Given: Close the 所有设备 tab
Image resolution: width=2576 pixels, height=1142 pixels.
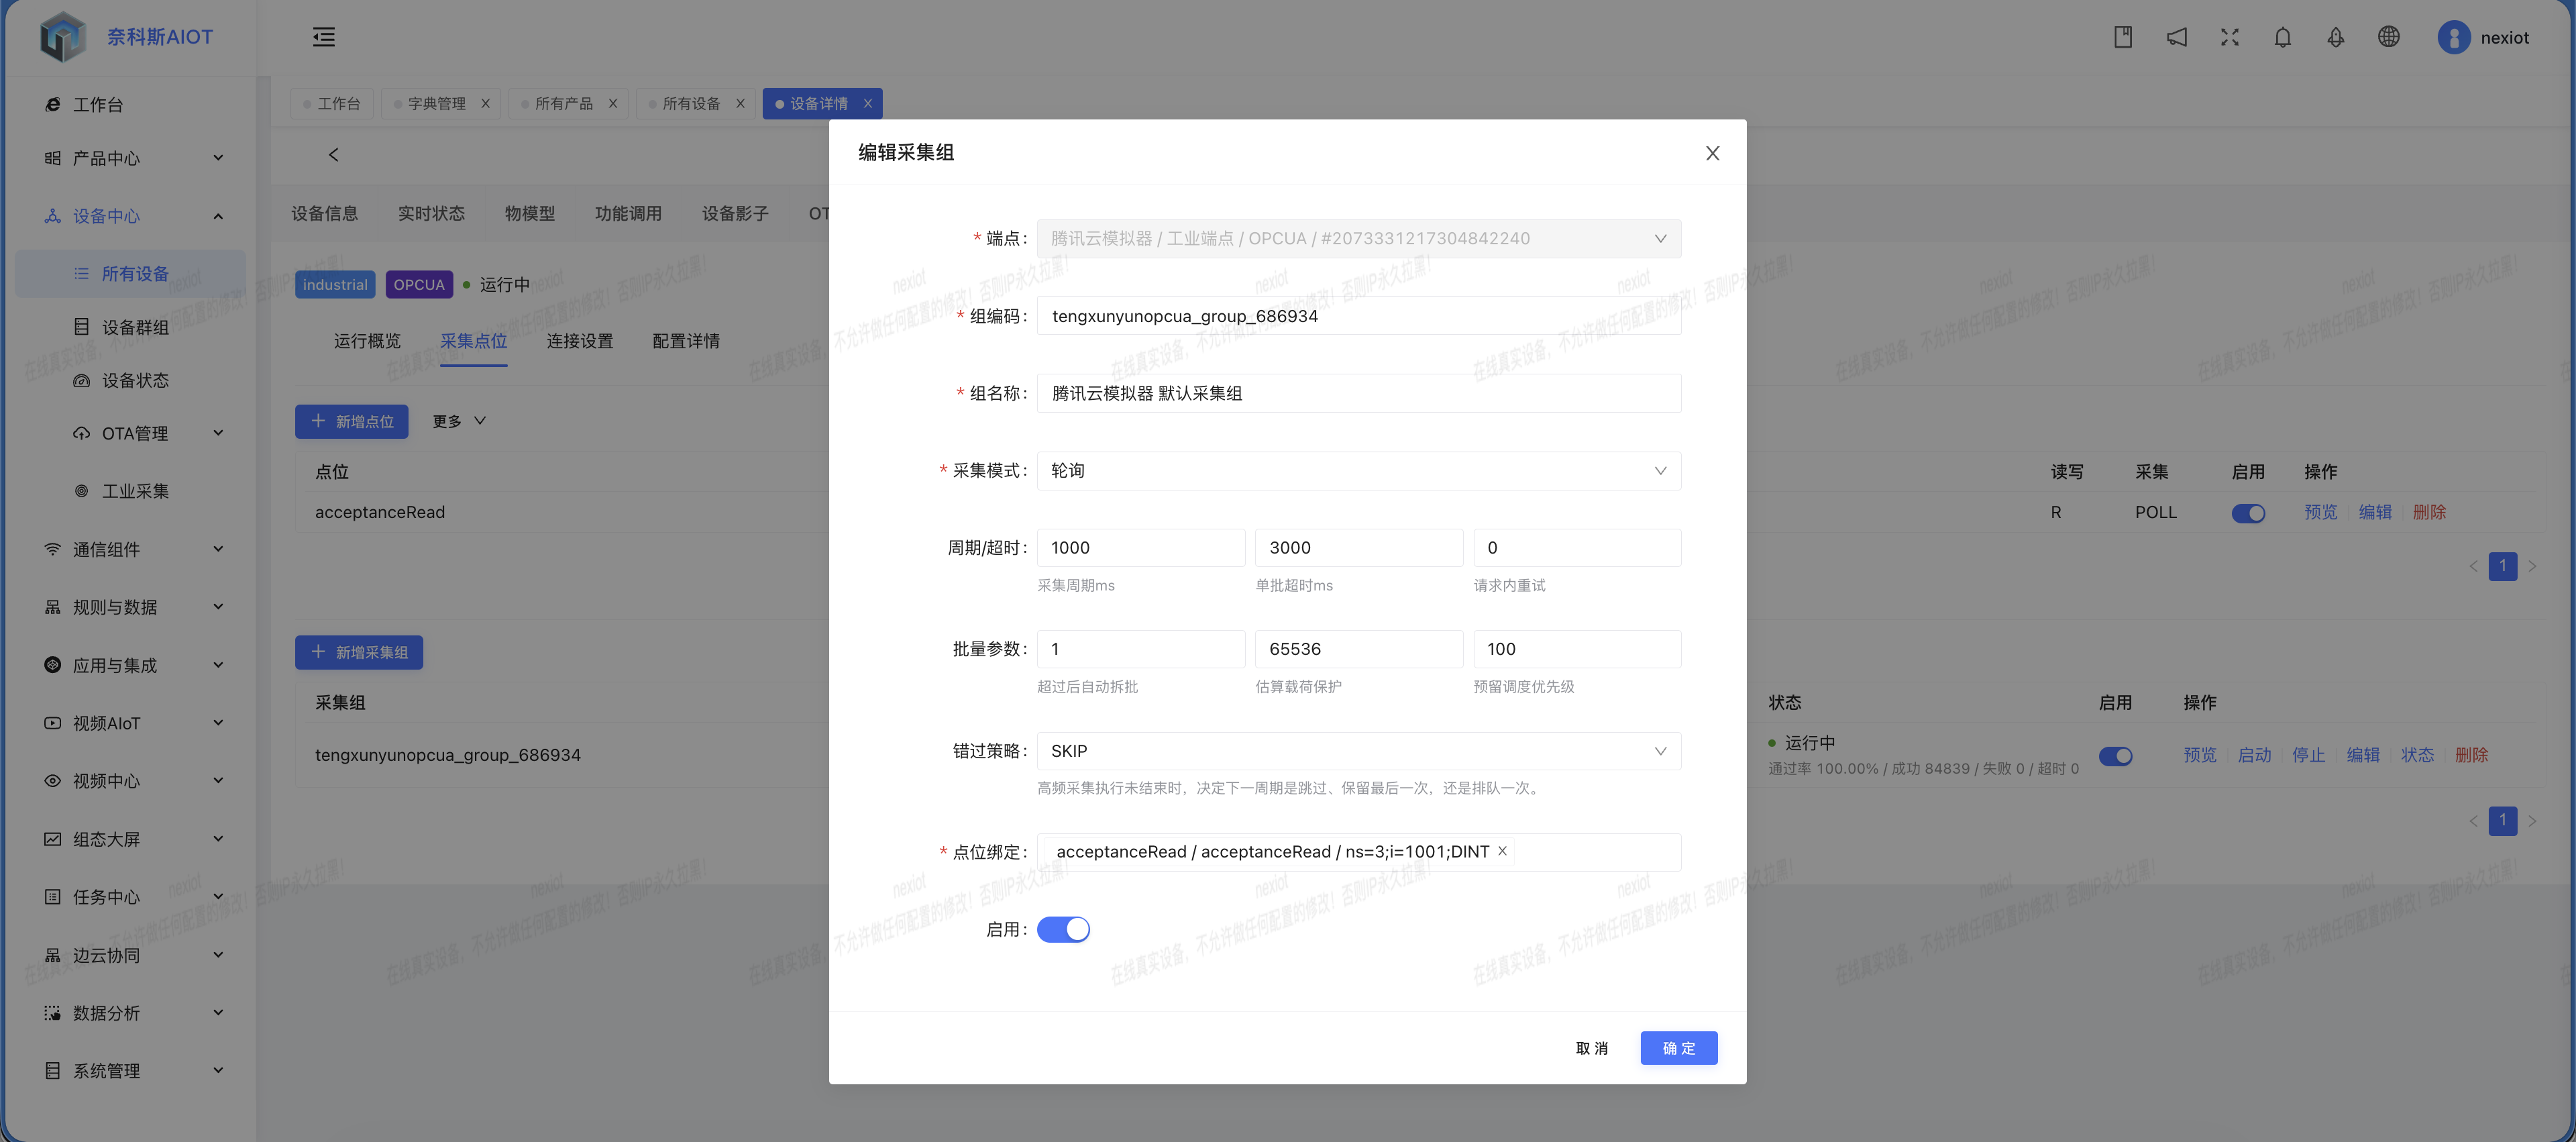Looking at the screenshot, I should (740, 104).
